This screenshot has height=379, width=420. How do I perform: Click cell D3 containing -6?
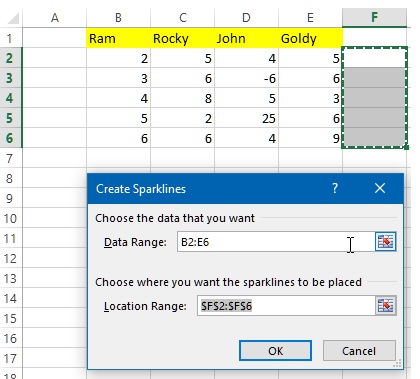click(x=246, y=78)
